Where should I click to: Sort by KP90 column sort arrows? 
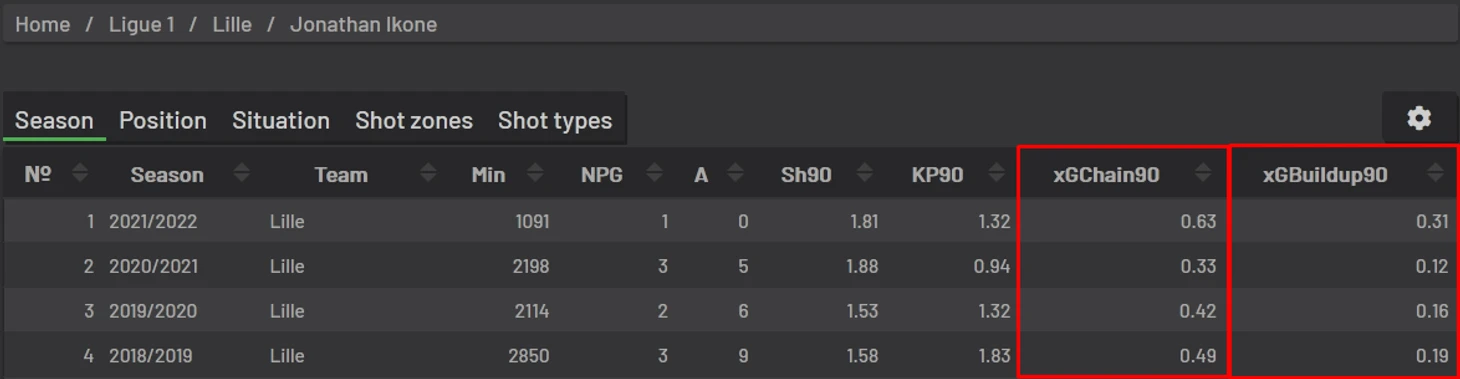click(x=997, y=174)
